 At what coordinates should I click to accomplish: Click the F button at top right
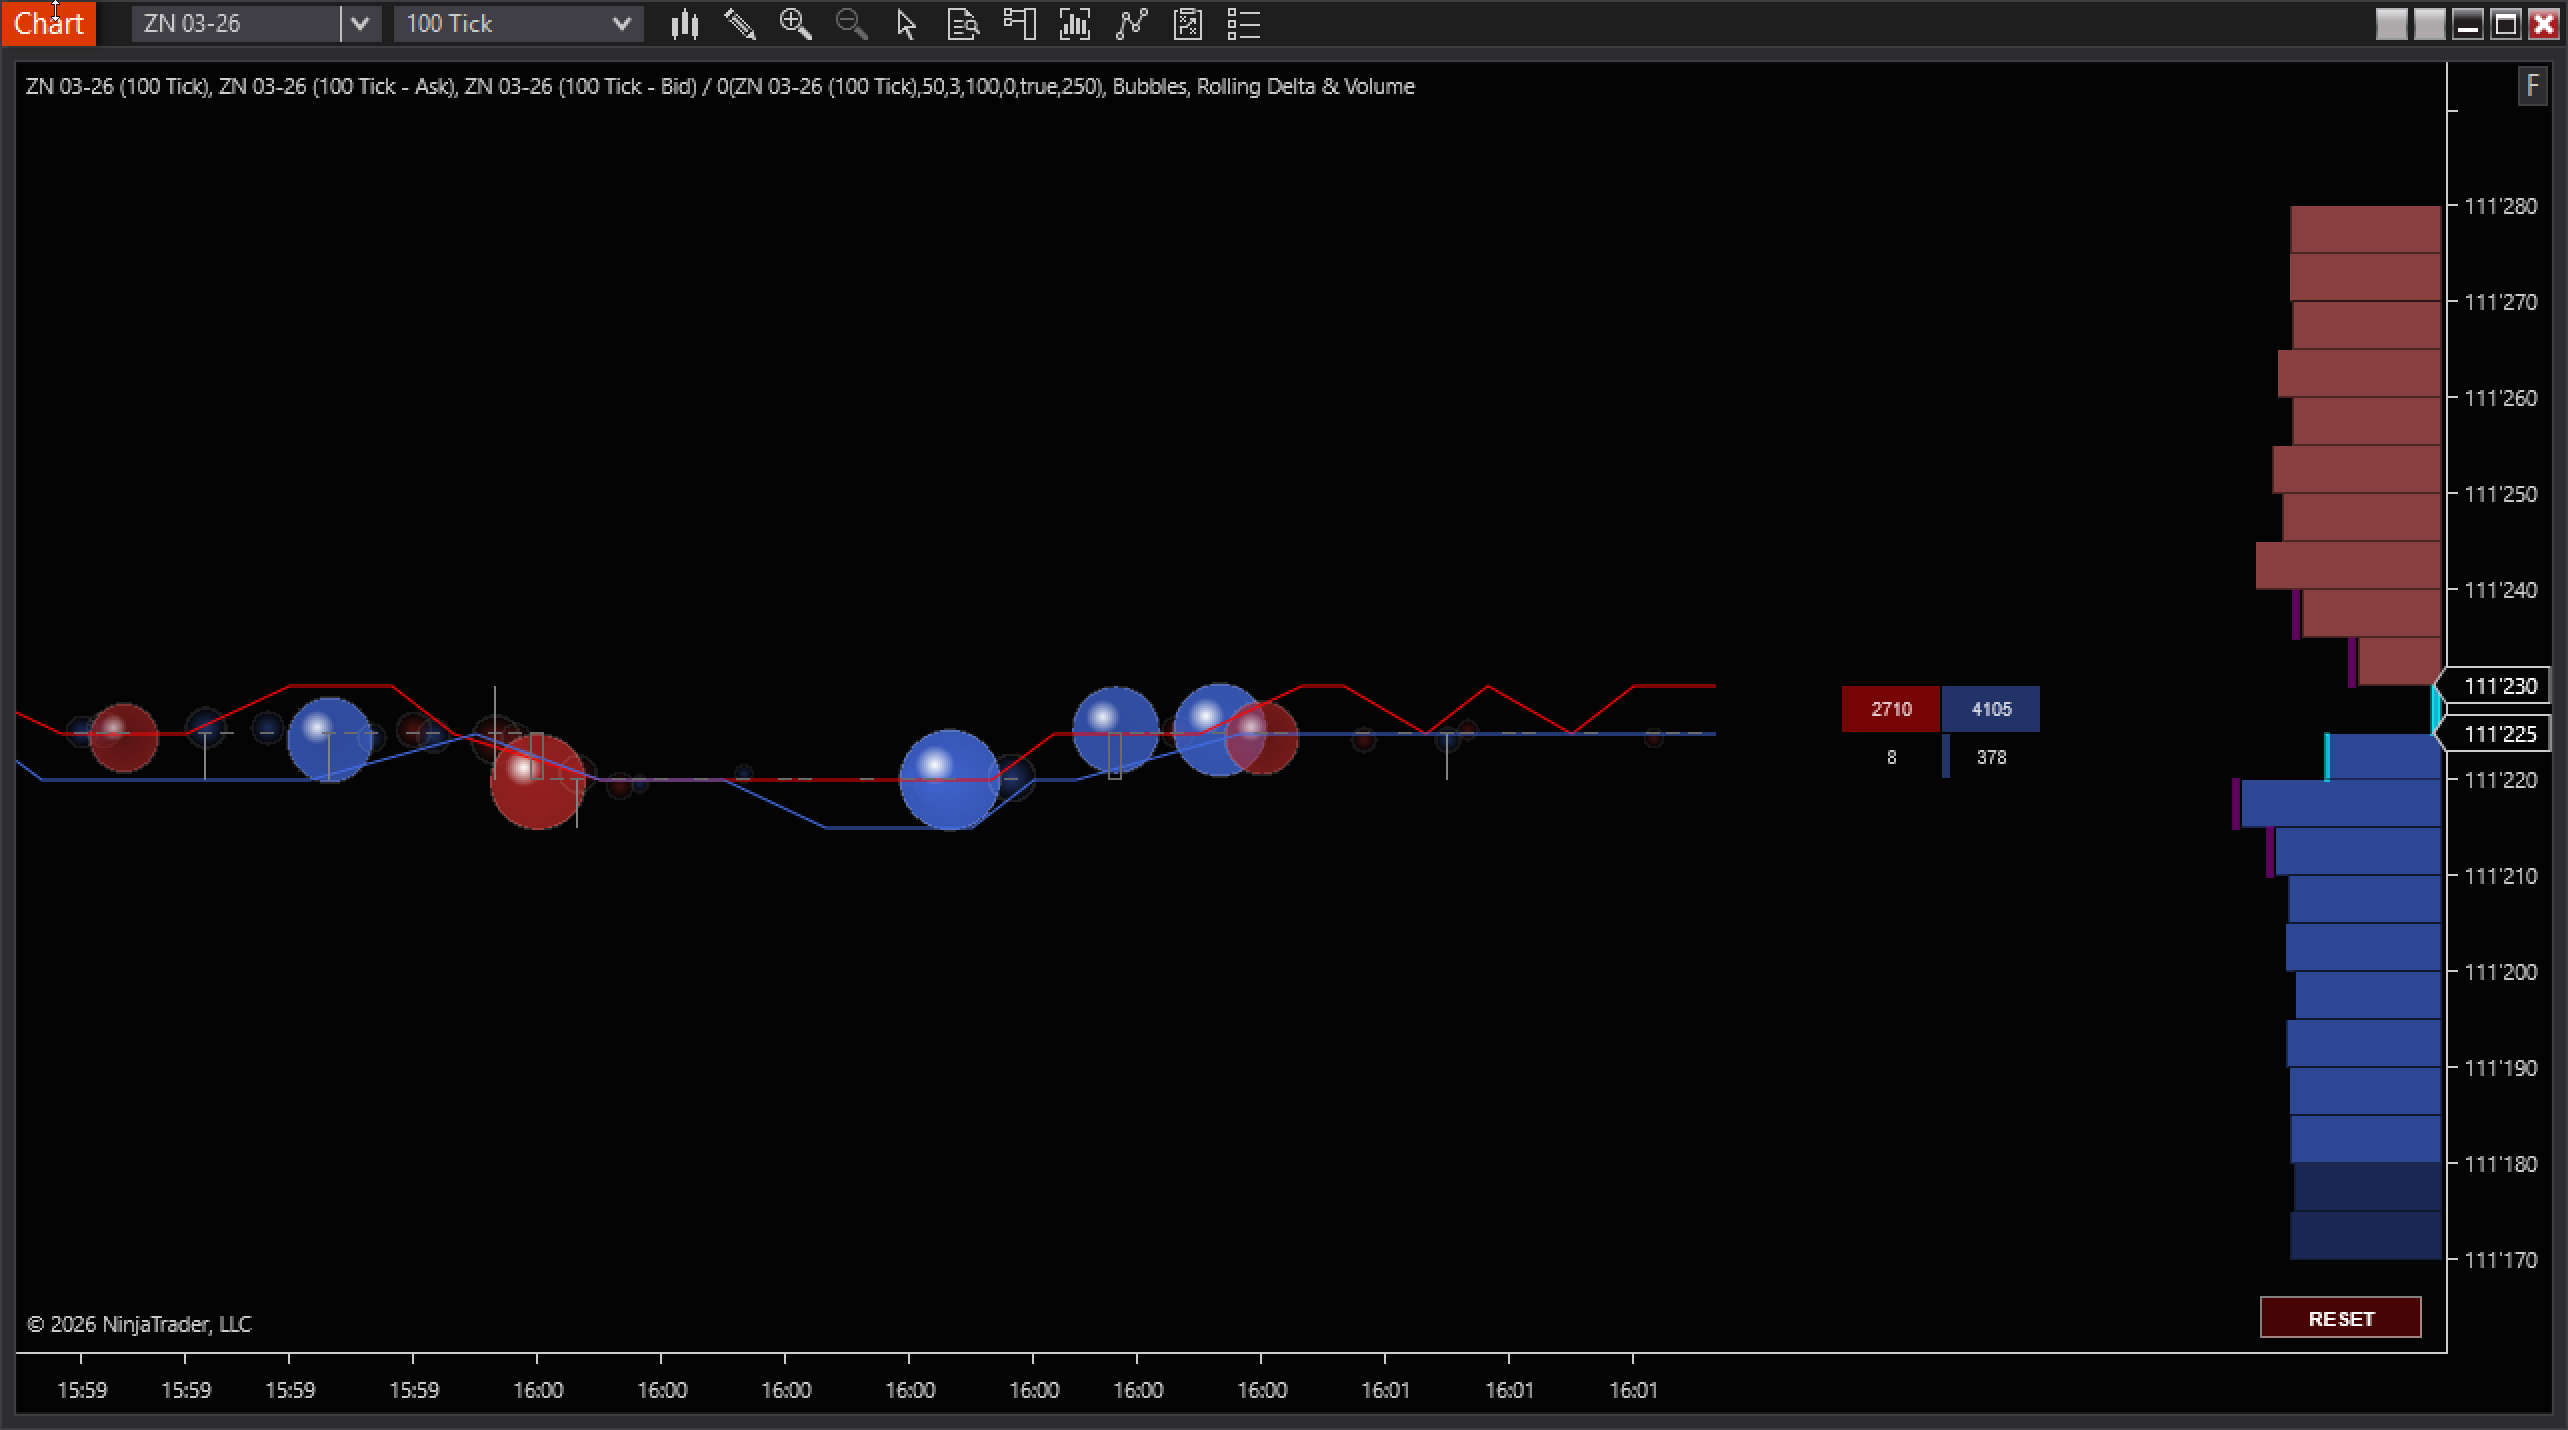[x=2532, y=86]
